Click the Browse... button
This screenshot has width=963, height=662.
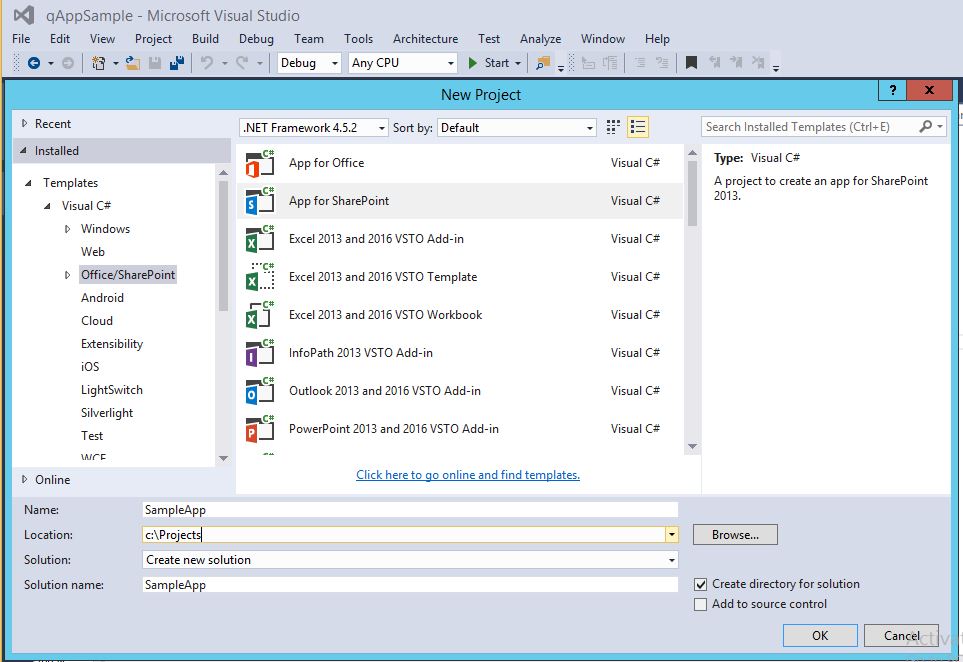tap(735, 535)
